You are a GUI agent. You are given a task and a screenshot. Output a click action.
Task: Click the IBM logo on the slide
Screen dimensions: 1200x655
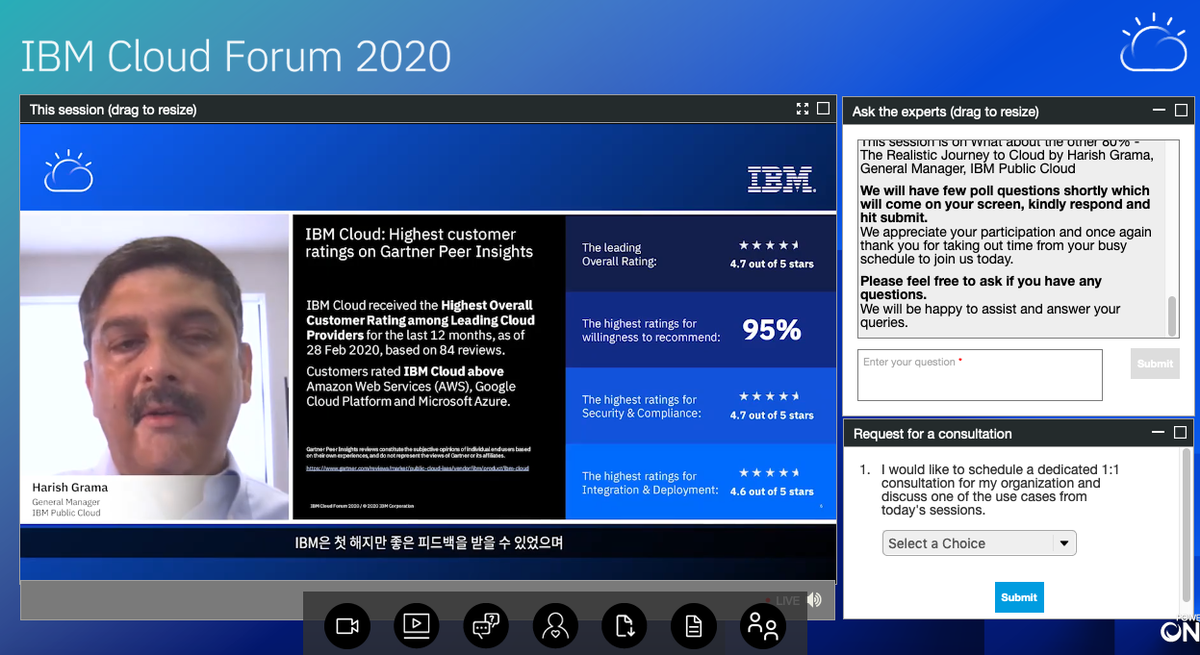click(781, 180)
